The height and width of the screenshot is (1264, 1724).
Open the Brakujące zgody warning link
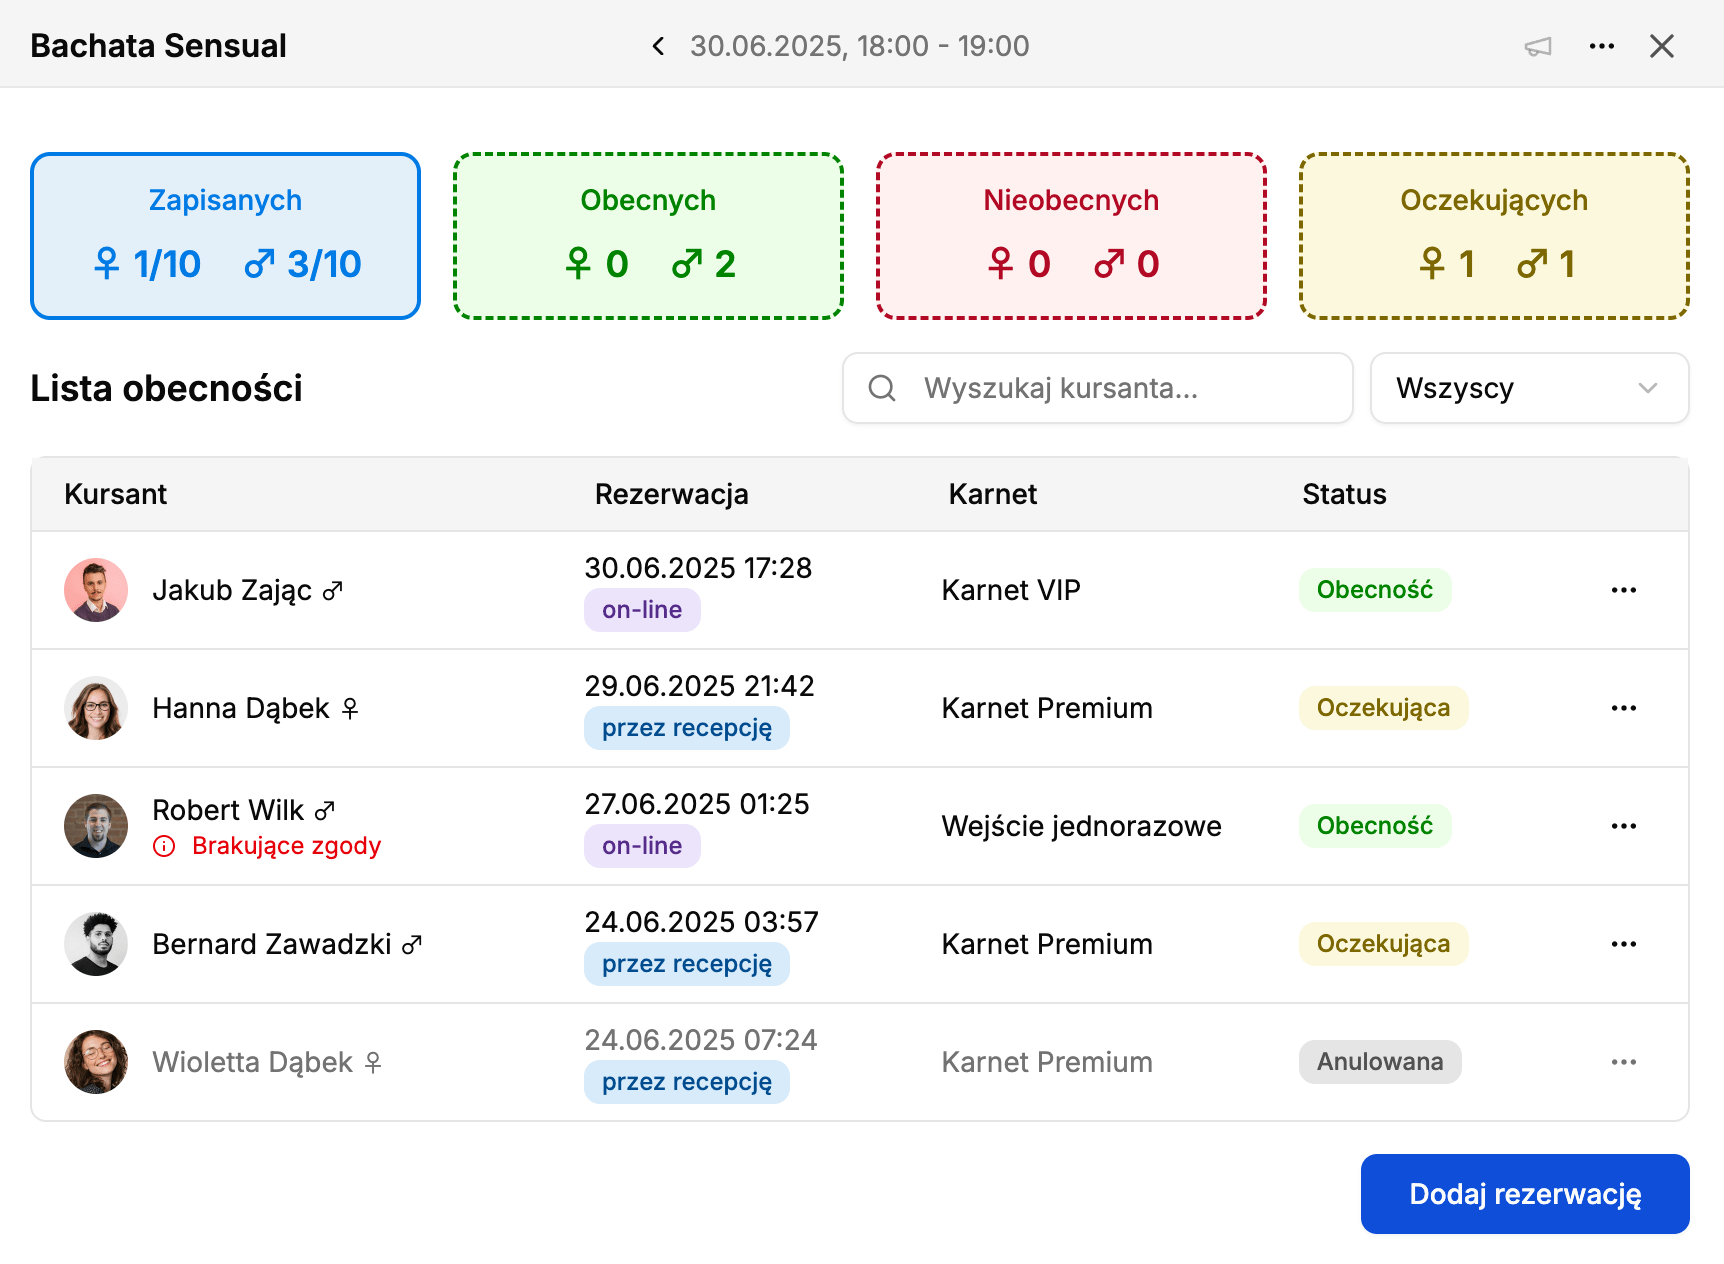tap(286, 846)
